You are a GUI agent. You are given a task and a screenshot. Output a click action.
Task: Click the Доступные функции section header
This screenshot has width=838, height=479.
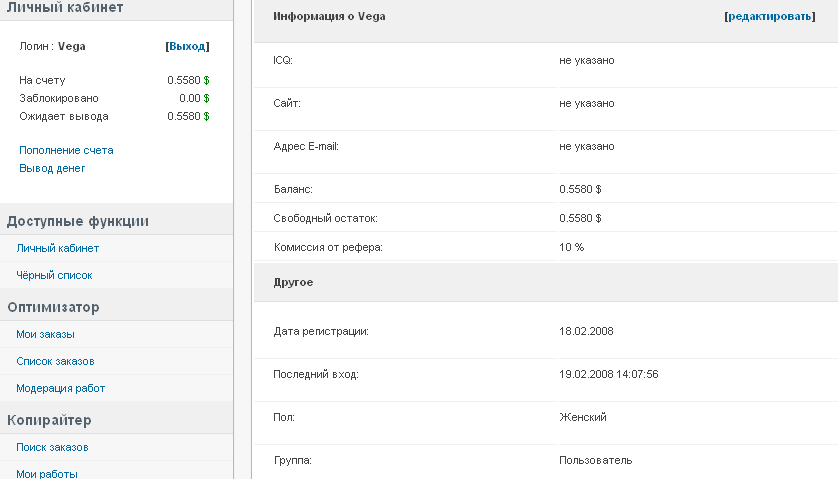tap(78, 221)
